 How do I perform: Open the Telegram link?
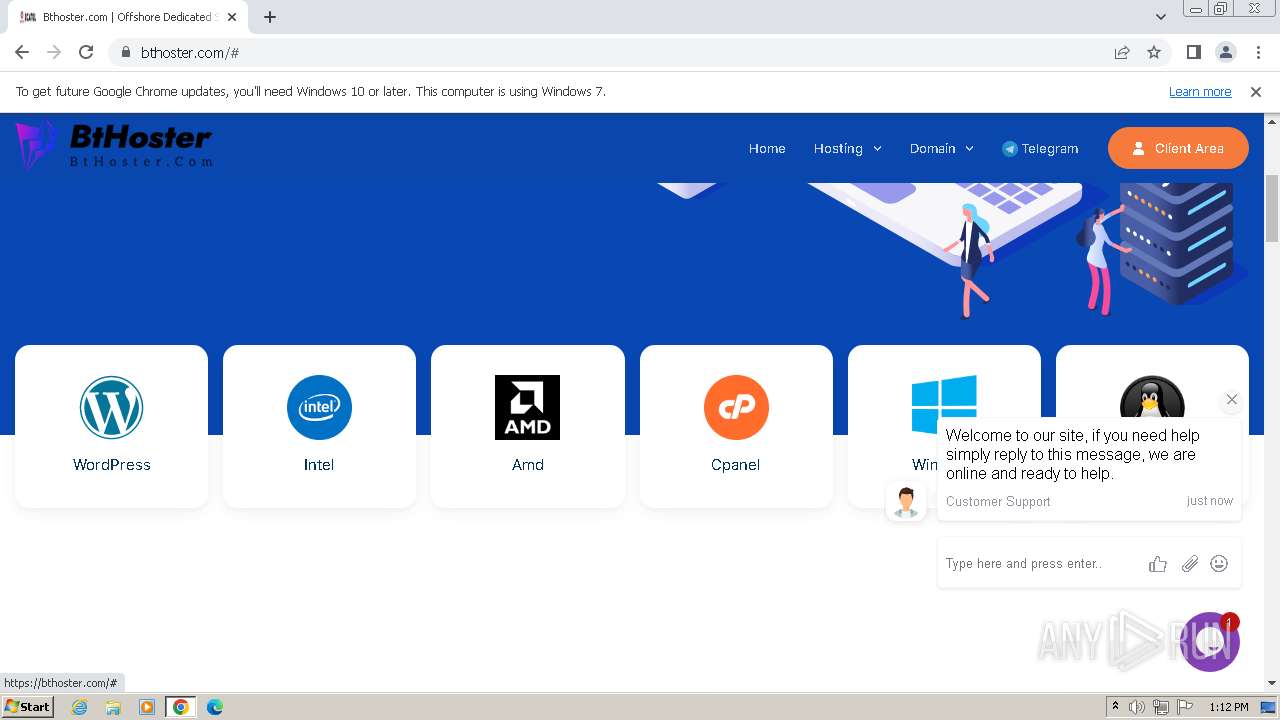[1040, 148]
